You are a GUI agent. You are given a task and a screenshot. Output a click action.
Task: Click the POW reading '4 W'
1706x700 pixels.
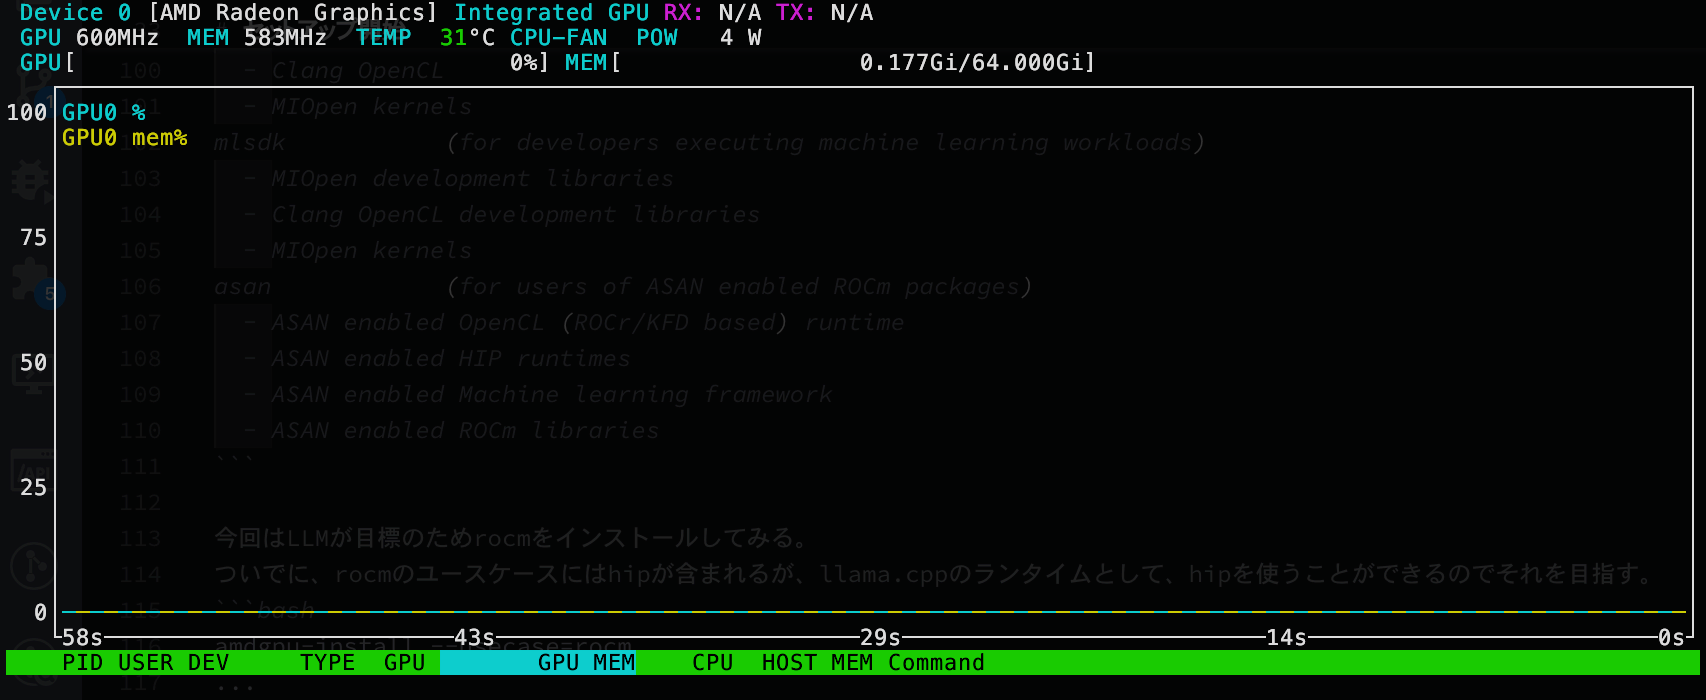(741, 38)
